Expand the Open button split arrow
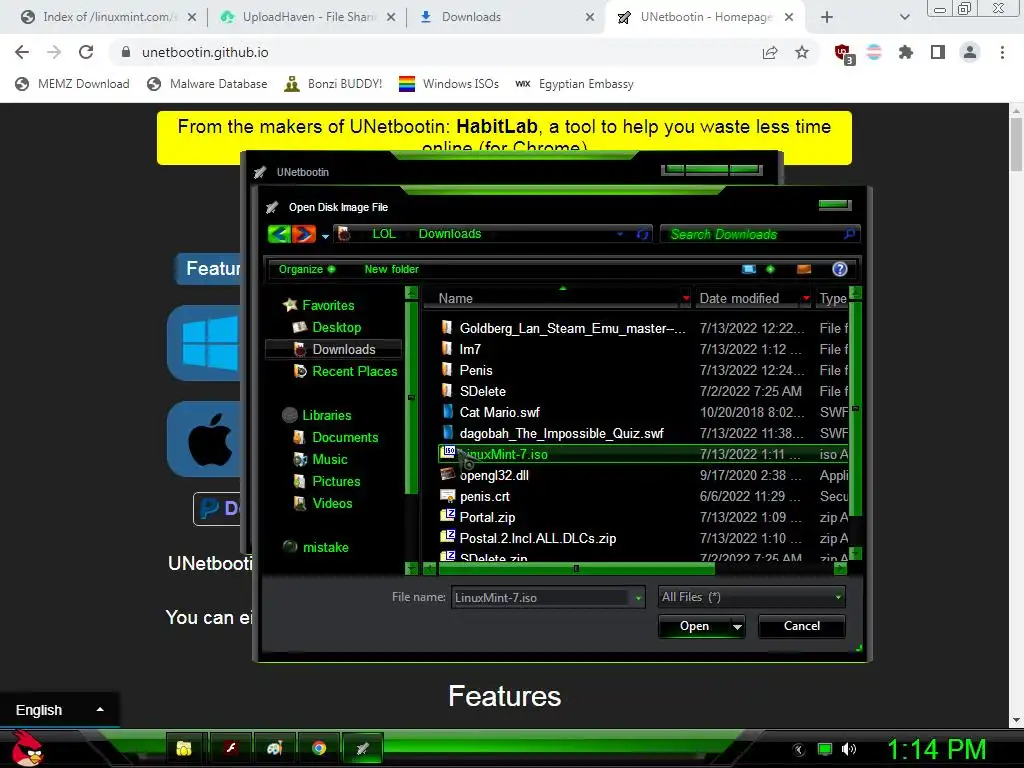 (x=737, y=627)
